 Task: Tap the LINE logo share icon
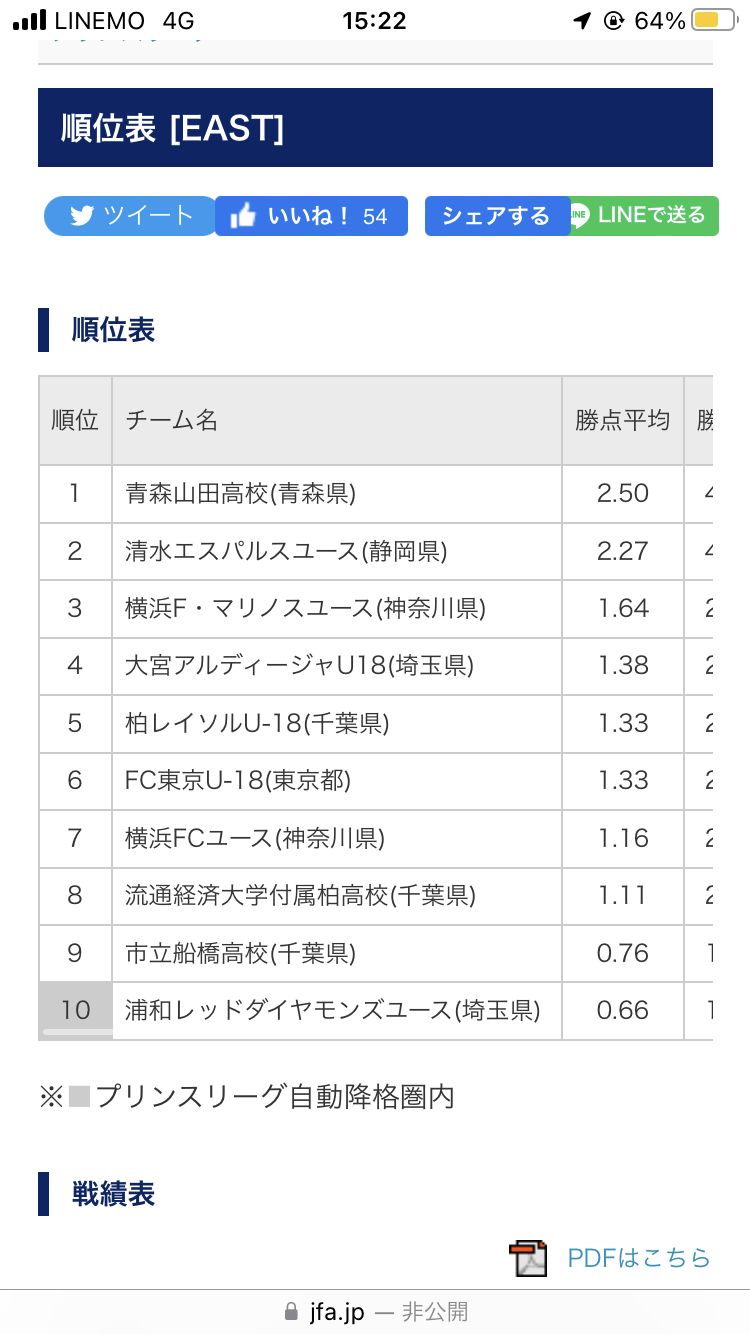click(x=580, y=216)
